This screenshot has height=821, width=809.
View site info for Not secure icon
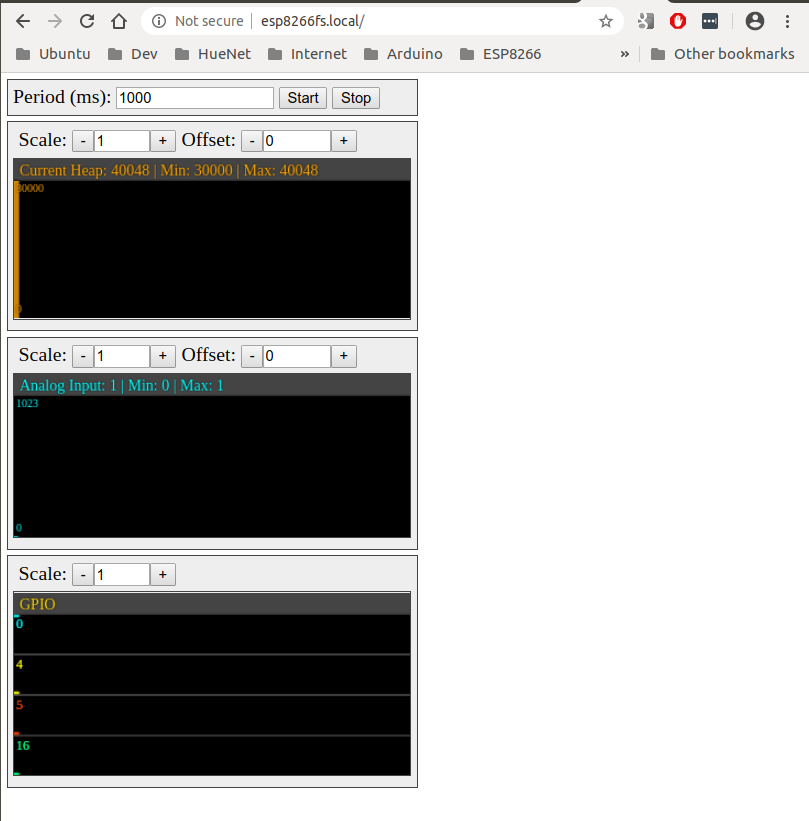[160, 21]
